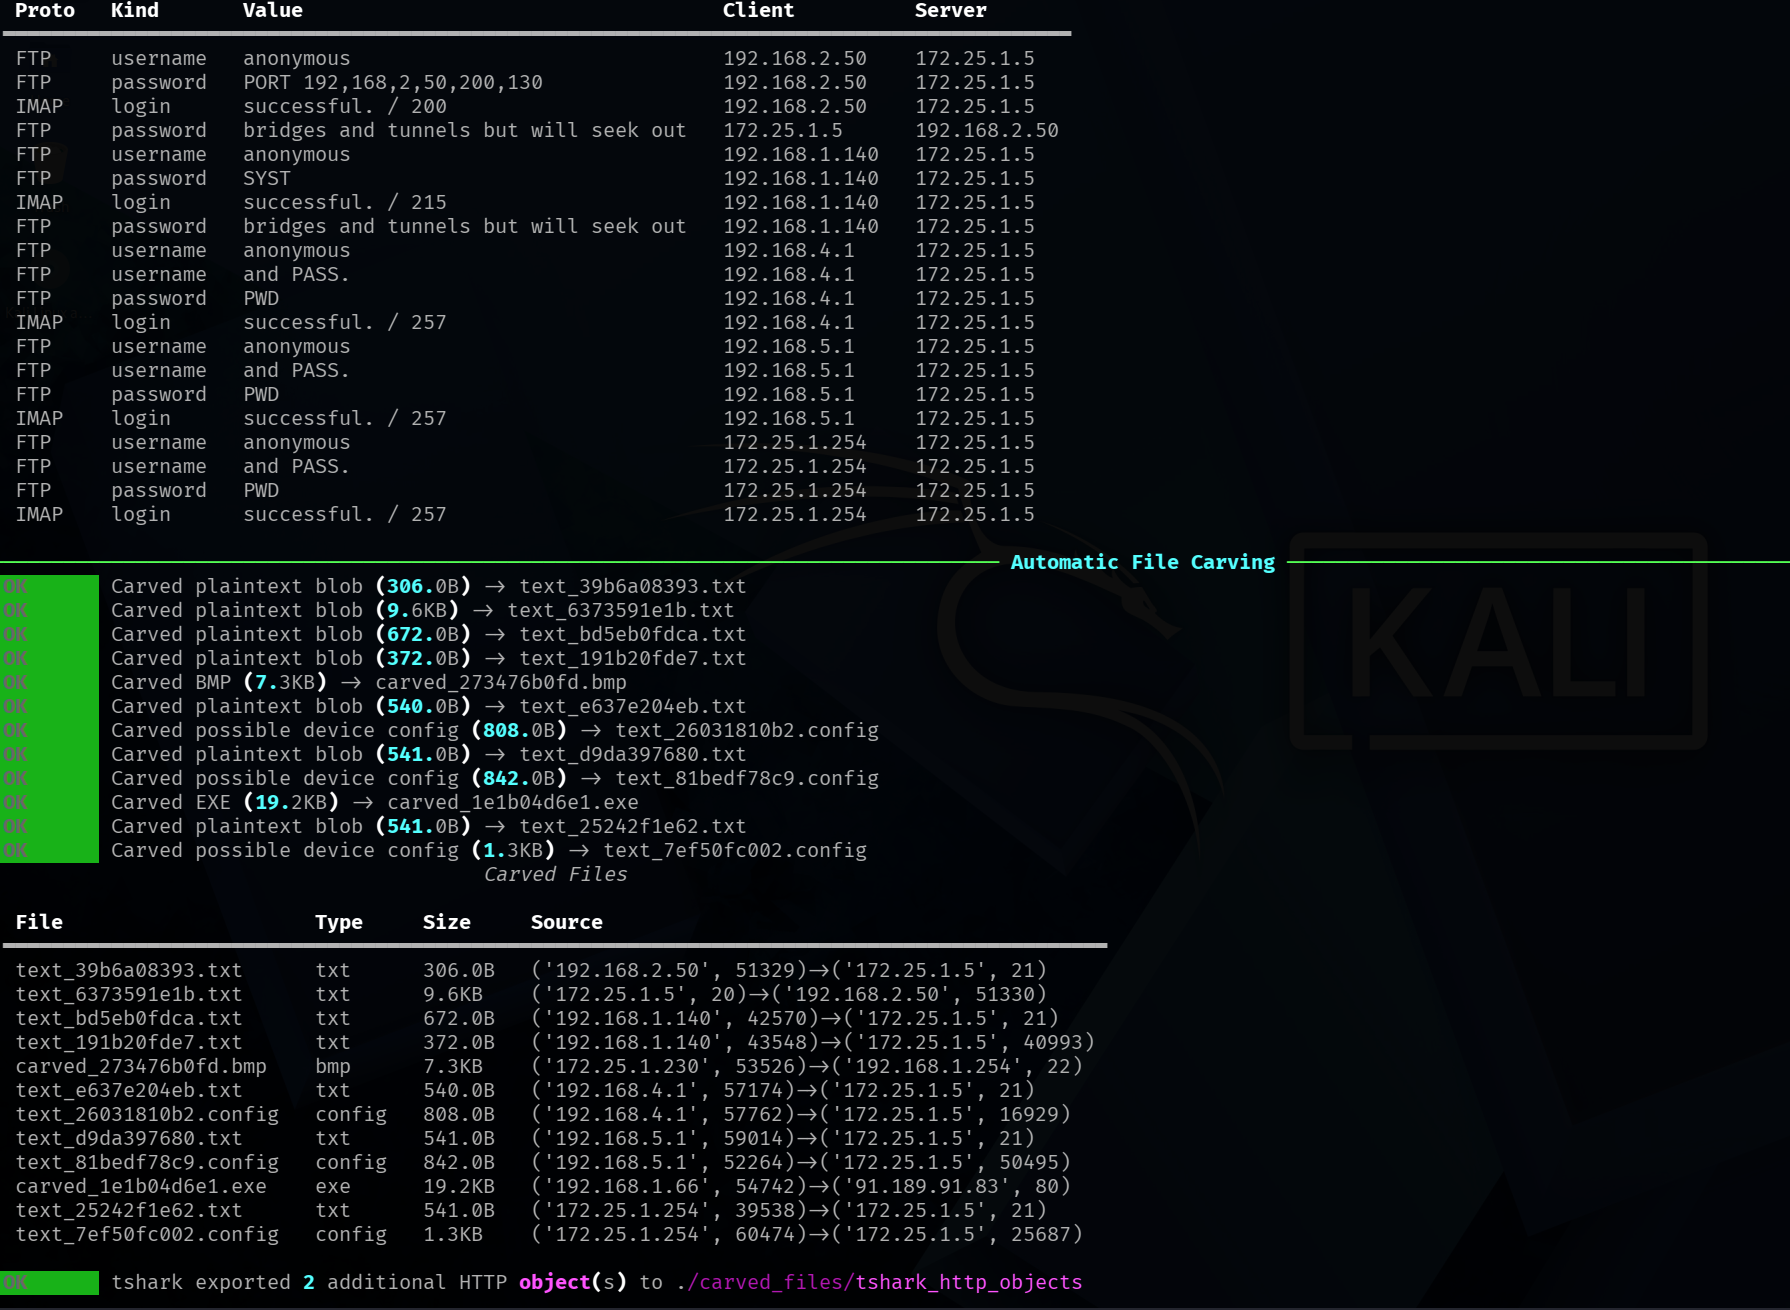The height and width of the screenshot is (1310, 1790).
Task: Click 'carved_1e1b04d6e1.exe' in Carved Files table
Action: click(x=141, y=1187)
